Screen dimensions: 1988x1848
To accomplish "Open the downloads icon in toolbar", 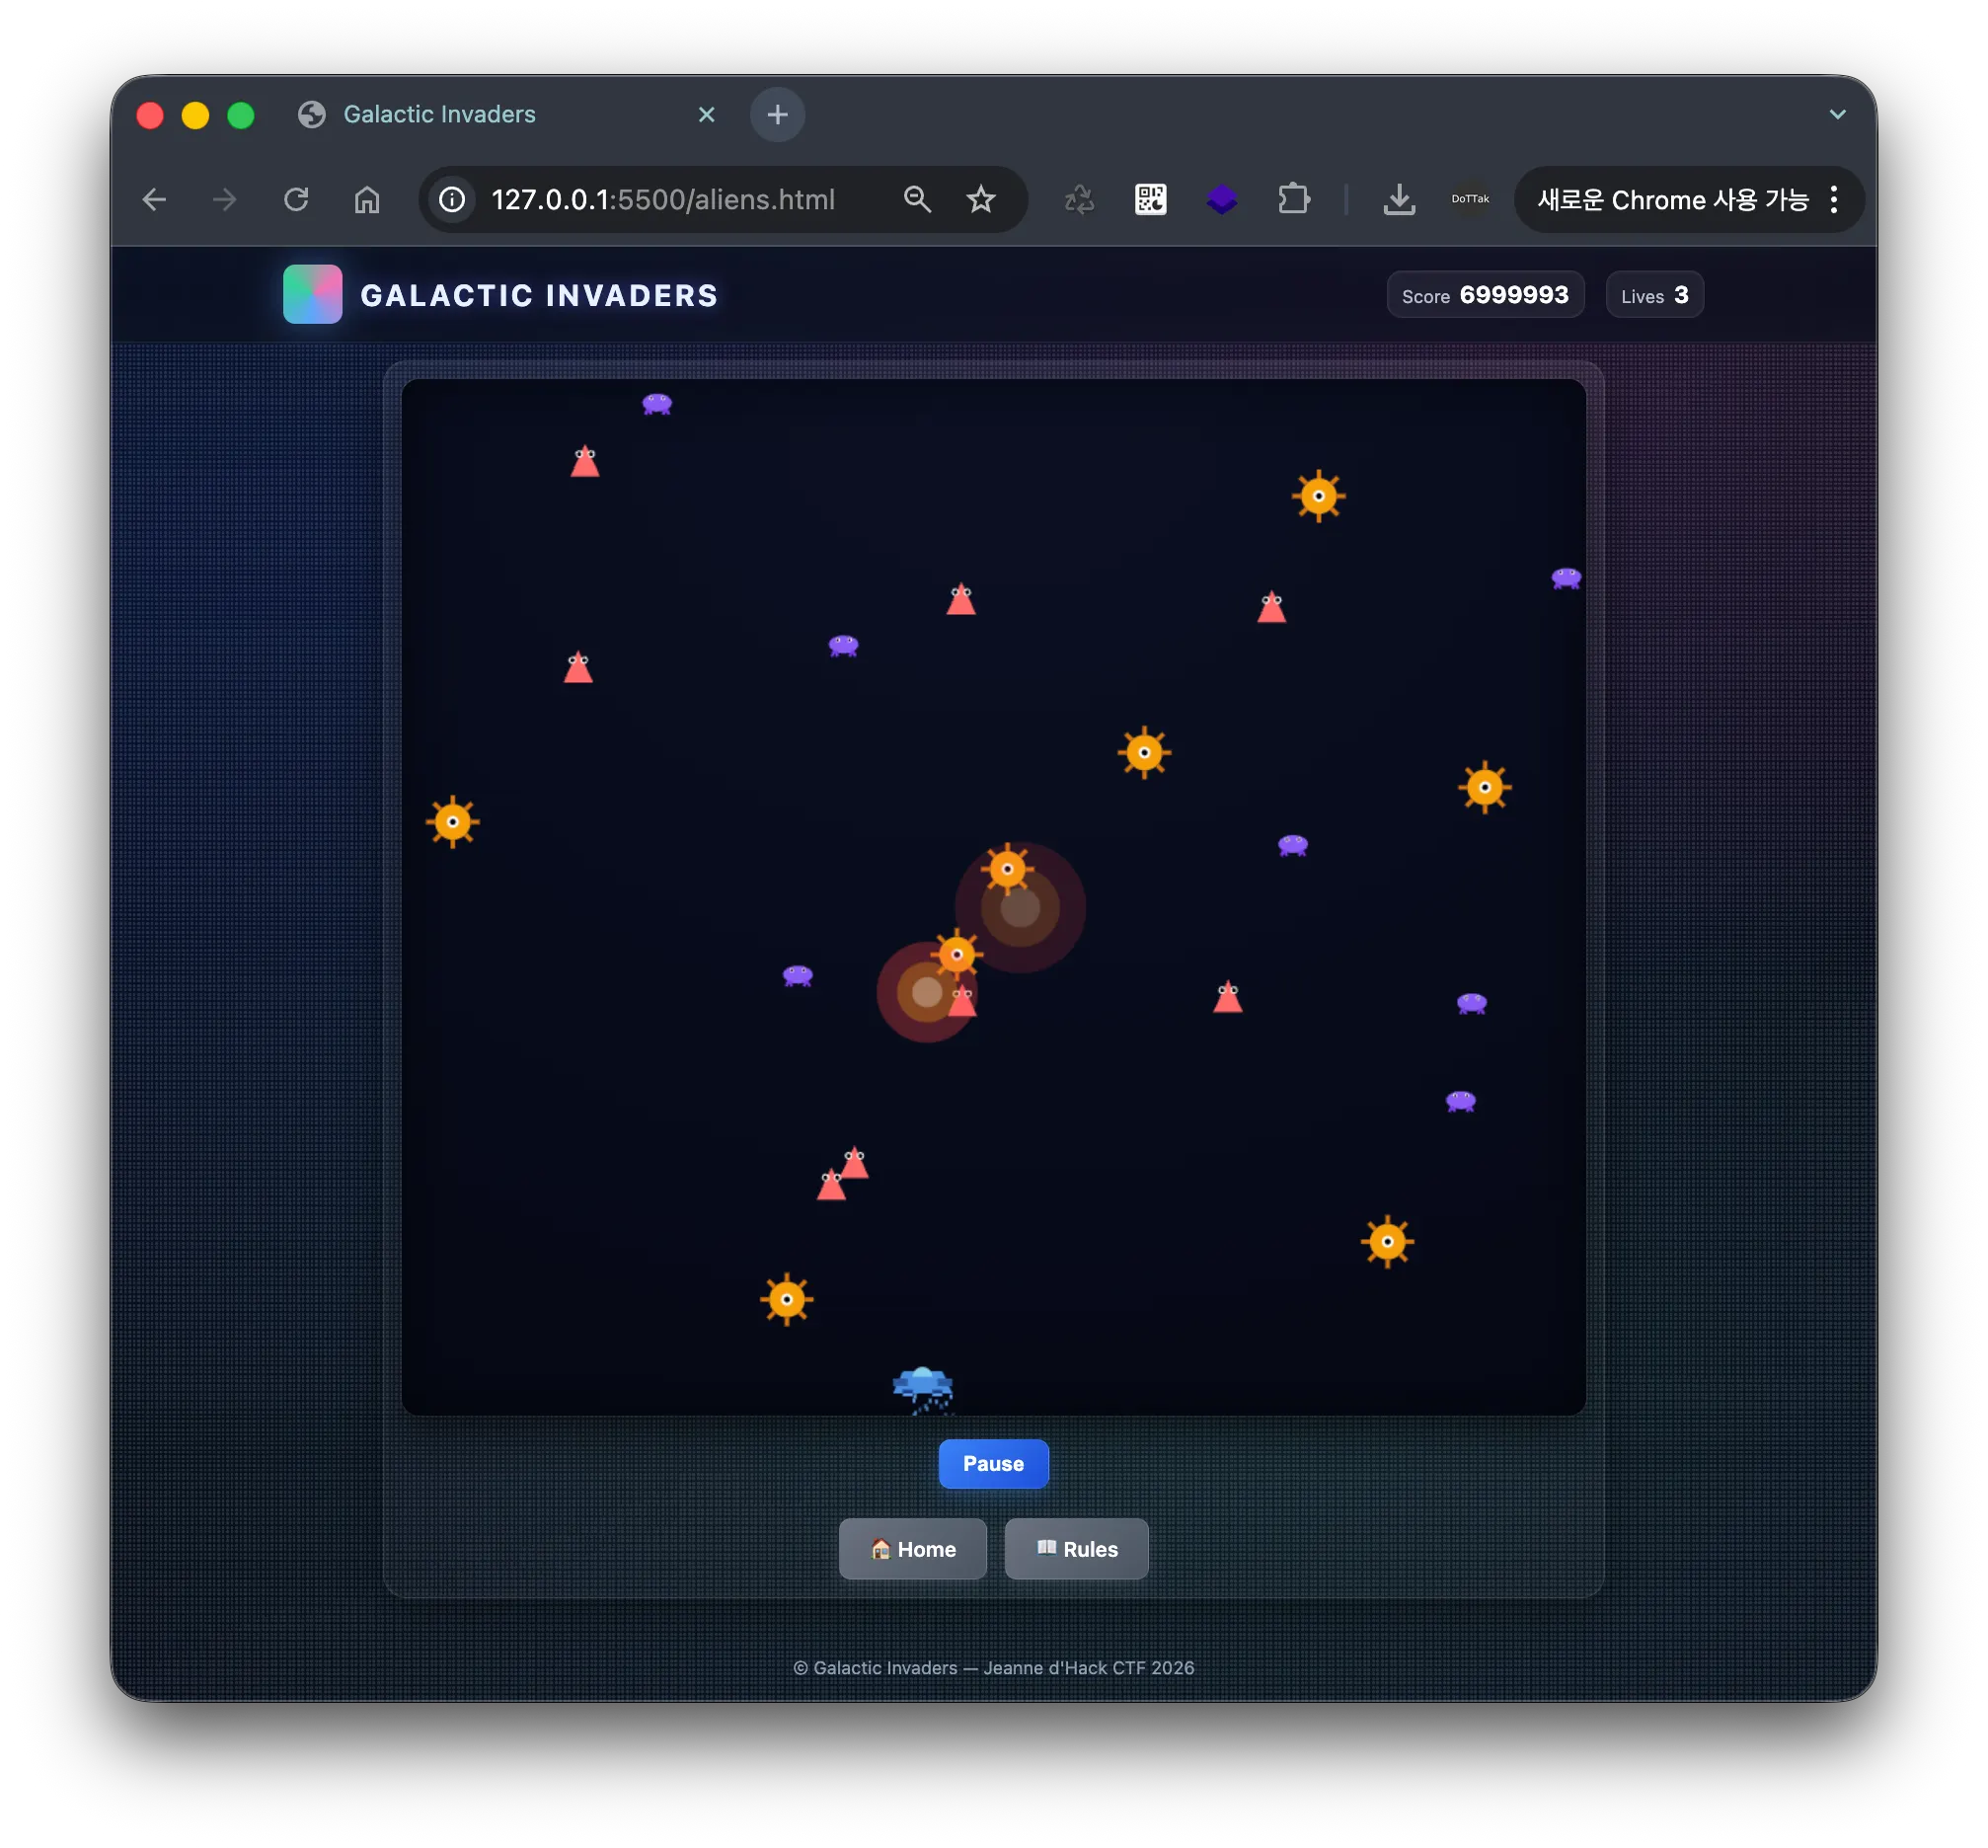I will 1398,200.
